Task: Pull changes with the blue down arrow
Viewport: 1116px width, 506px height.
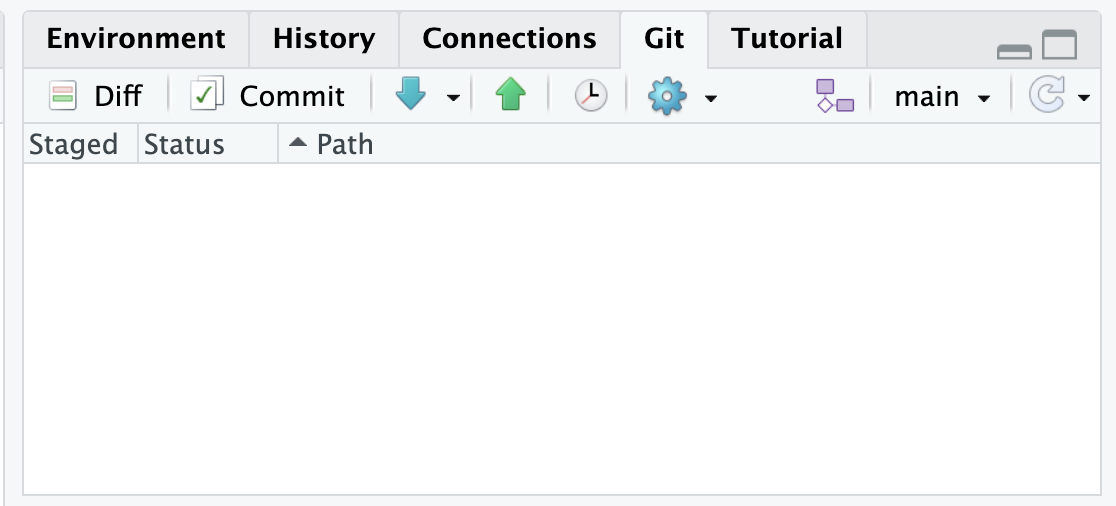Action: pos(411,96)
